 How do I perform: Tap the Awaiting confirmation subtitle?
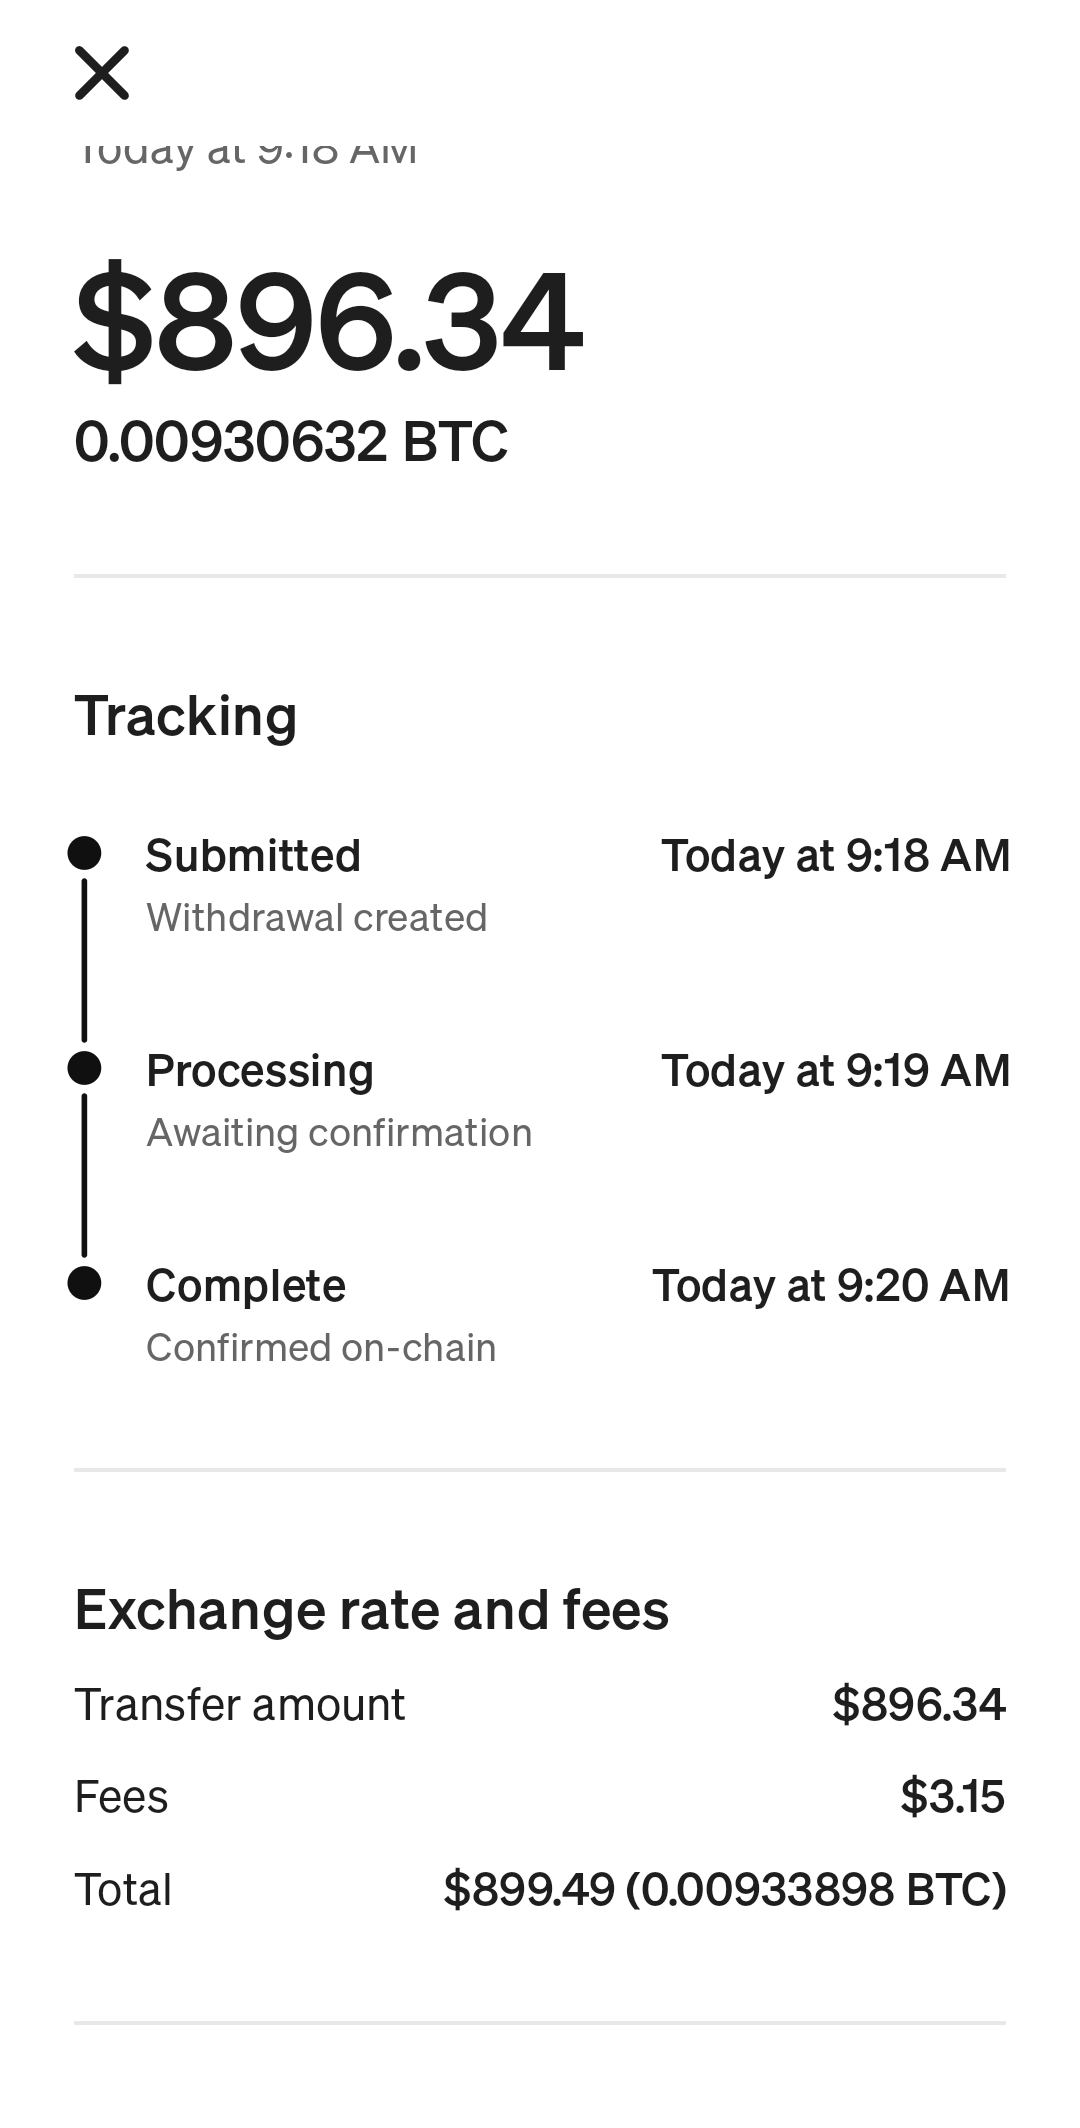pyautogui.click(x=339, y=1133)
